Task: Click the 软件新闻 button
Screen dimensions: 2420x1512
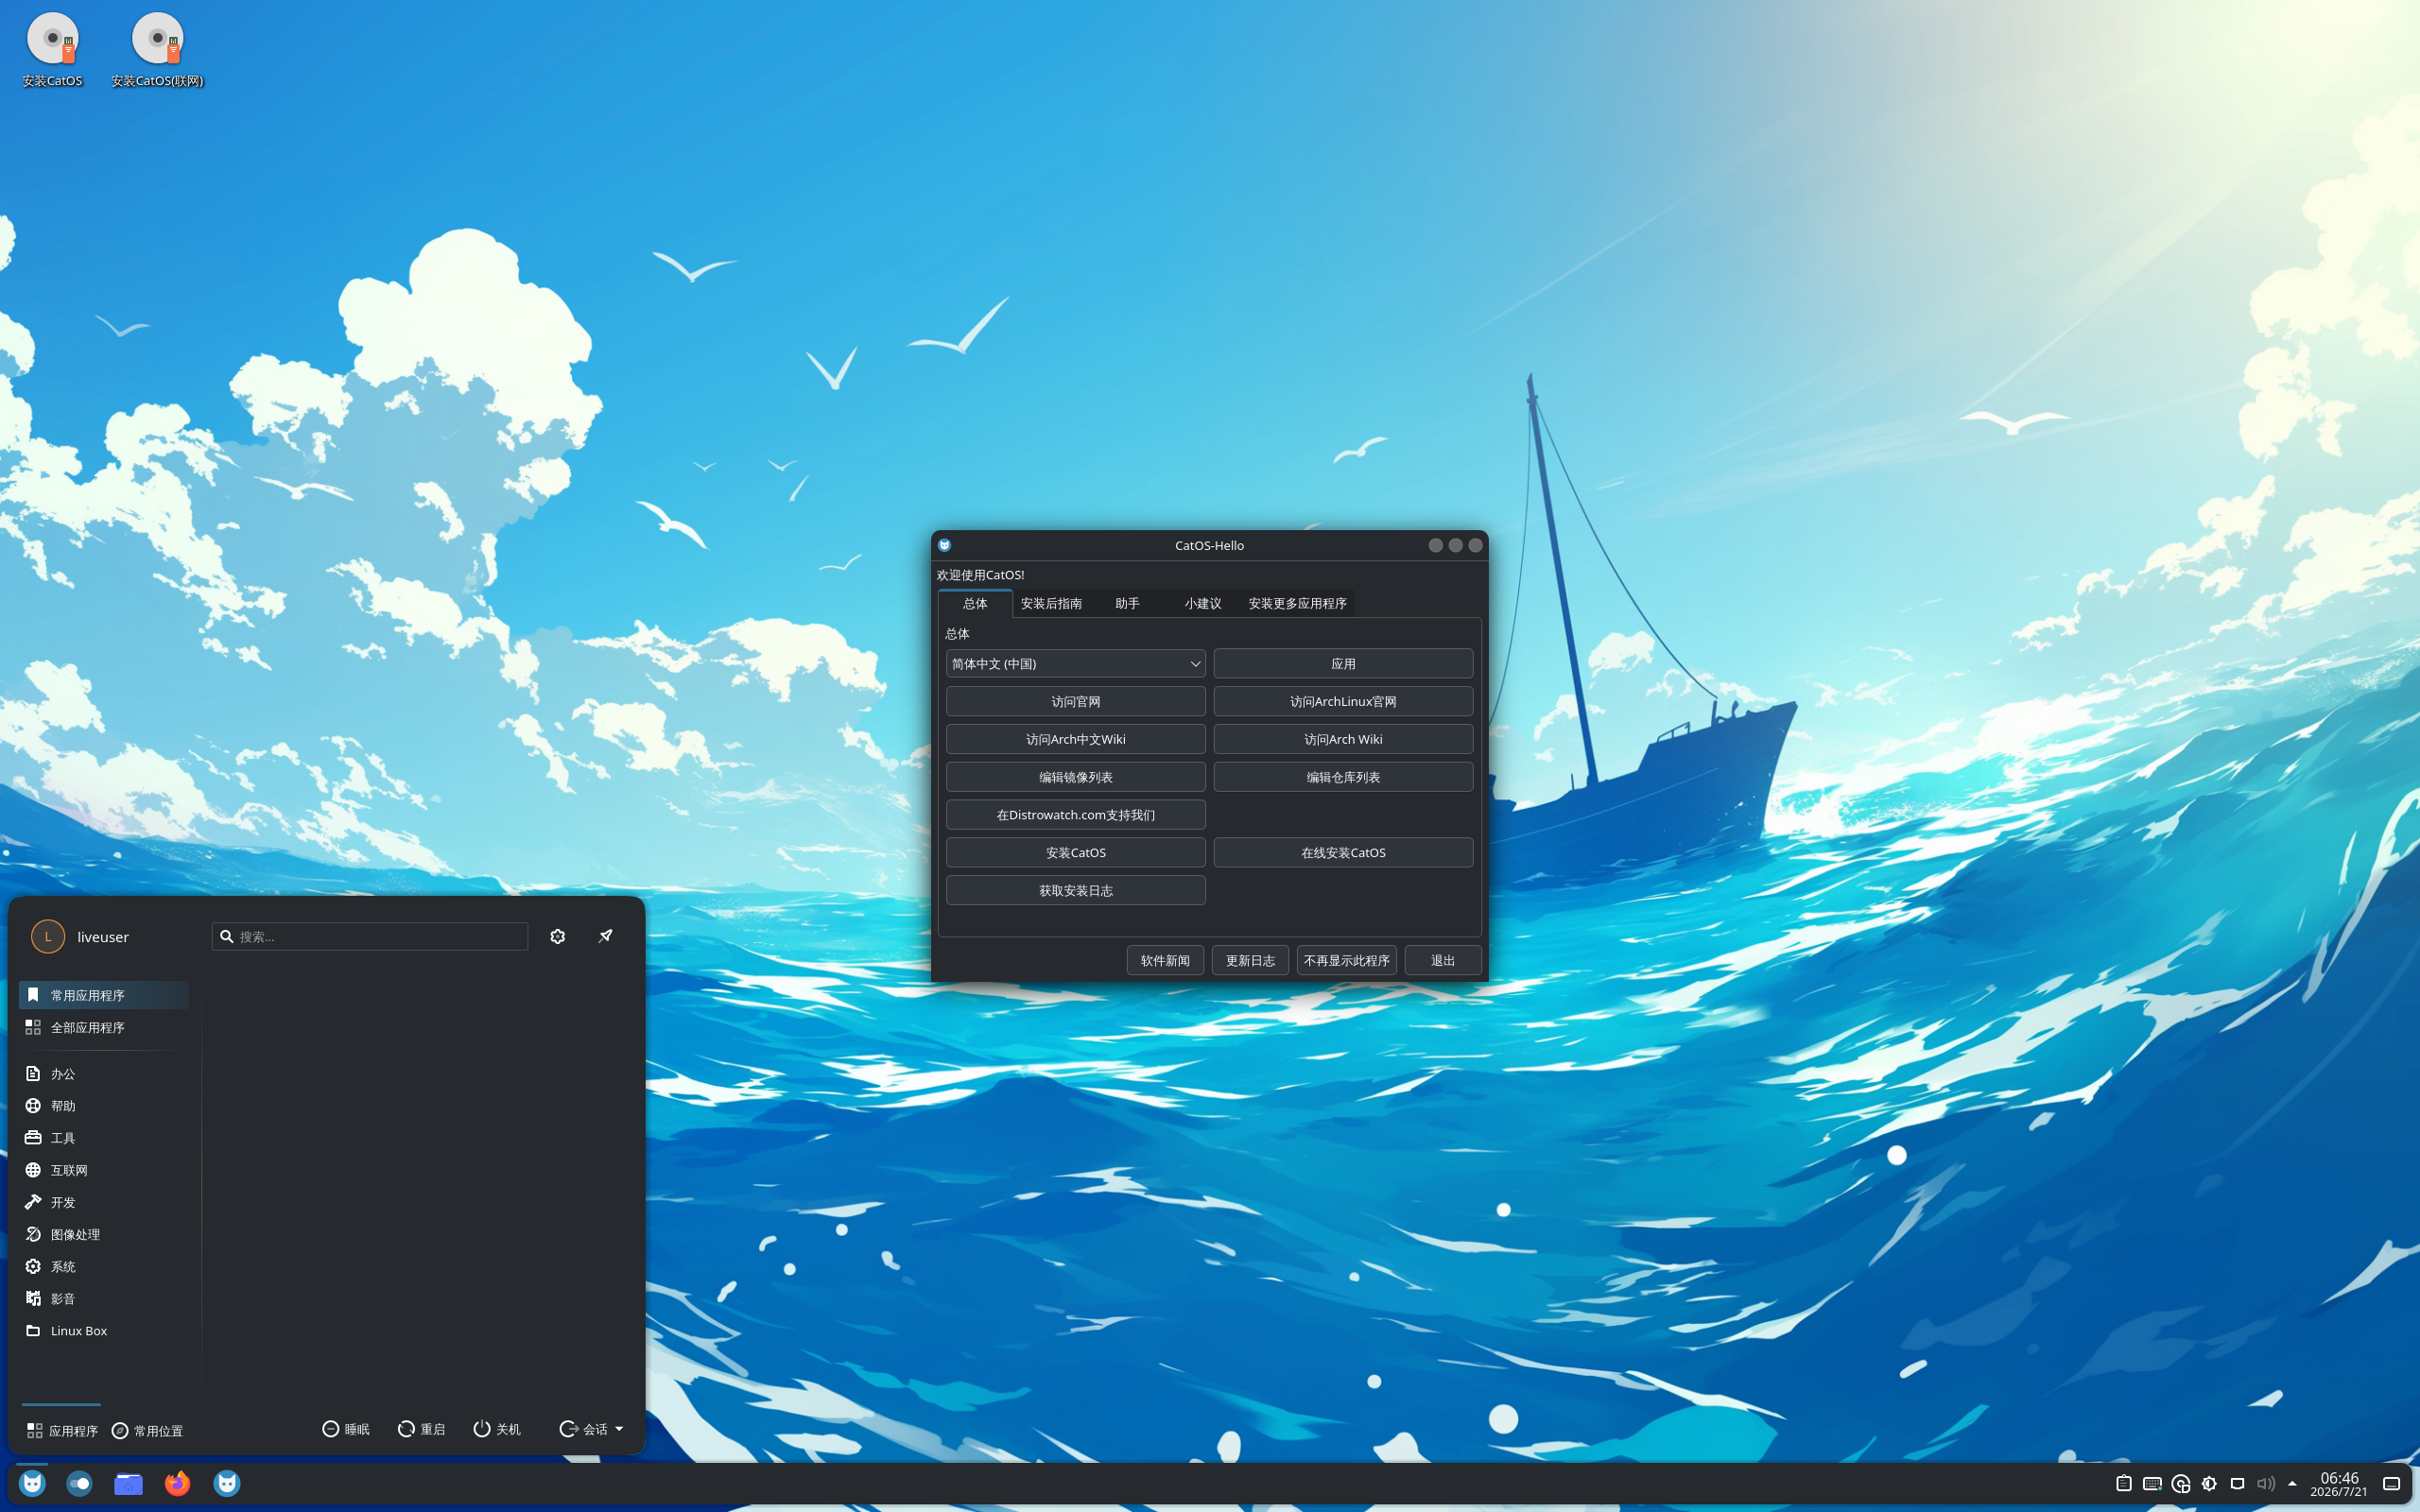Action: coord(1165,960)
